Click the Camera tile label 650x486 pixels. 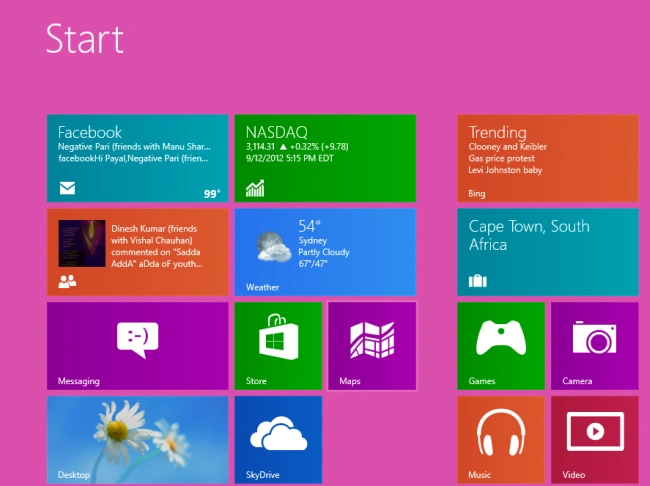577,381
